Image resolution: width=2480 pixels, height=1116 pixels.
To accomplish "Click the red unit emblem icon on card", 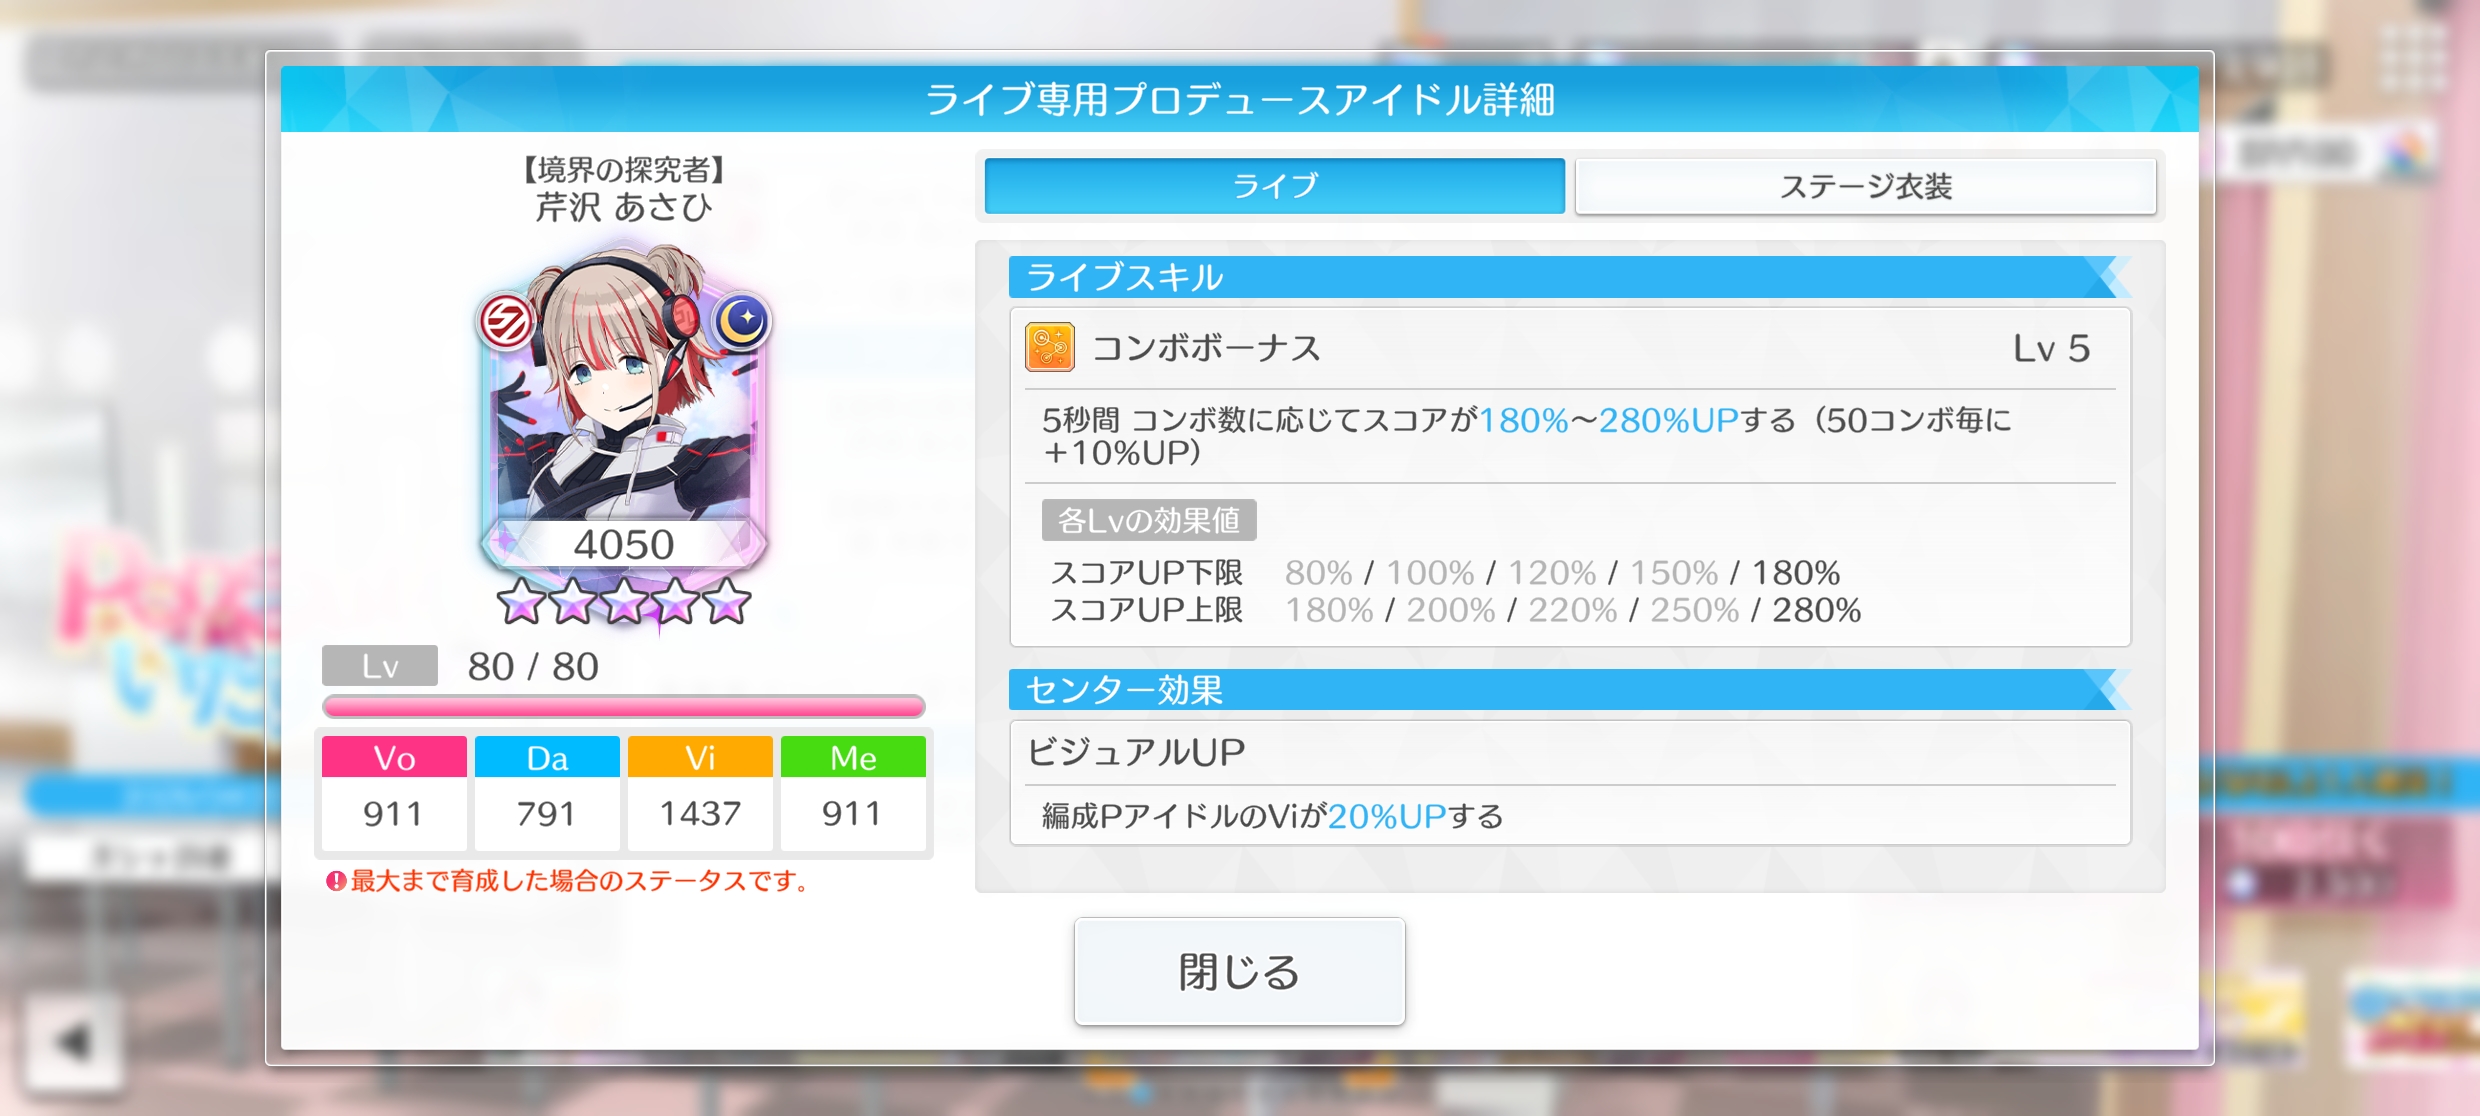I will click(x=507, y=322).
